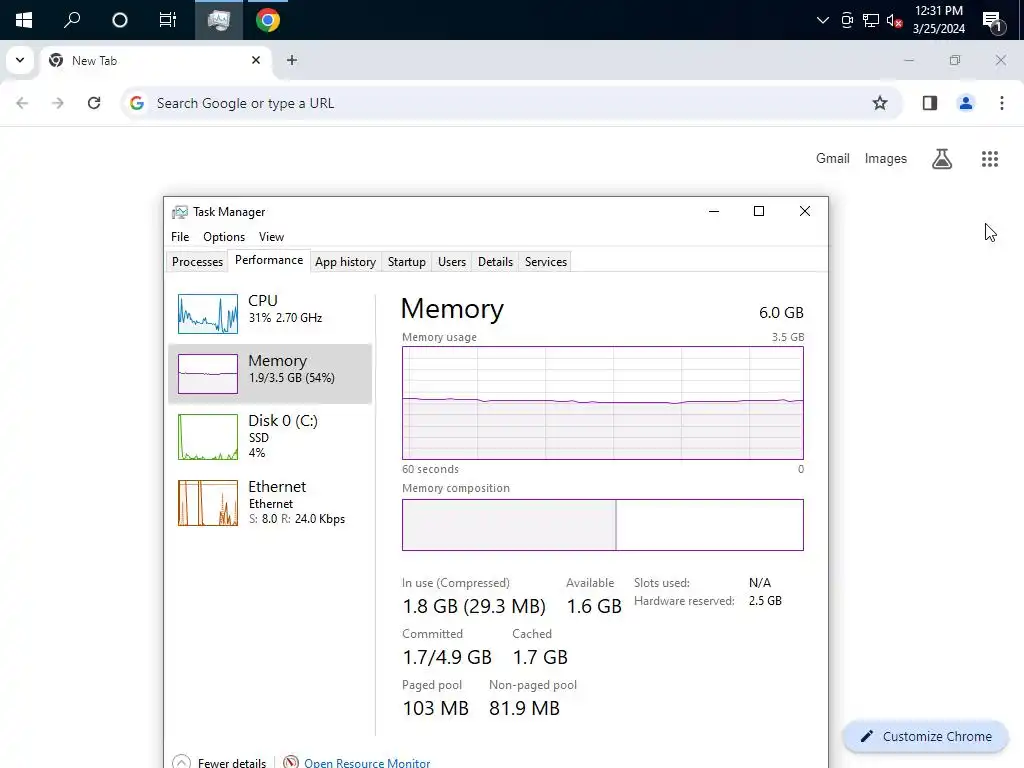This screenshot has width=1024, height=768.
Task: Click the Chrome profile avatar icon
Action: pos(966,103)
